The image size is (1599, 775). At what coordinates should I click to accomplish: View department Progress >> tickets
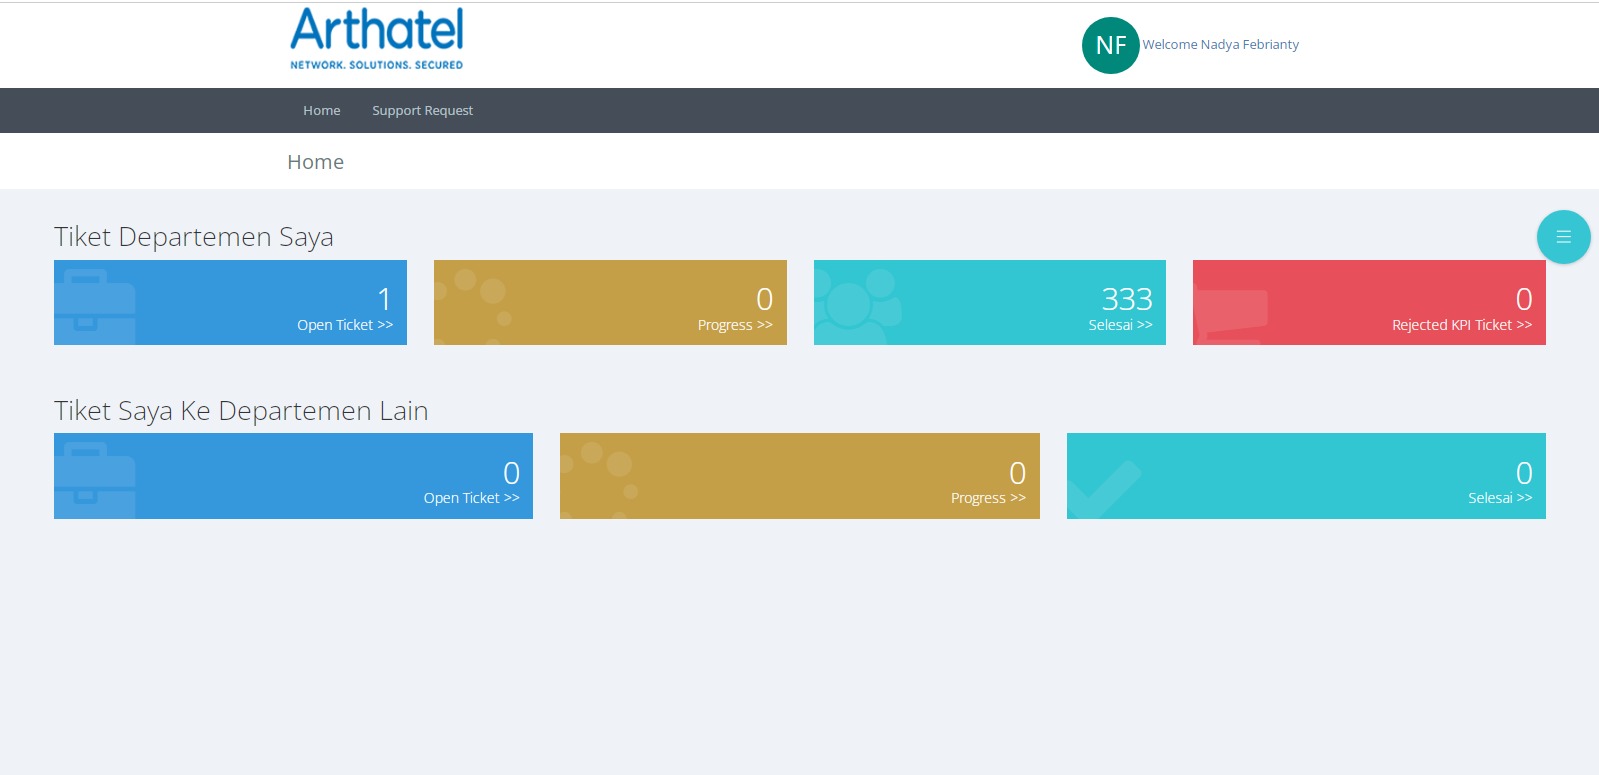pyautogui.click(x=735, y=325)
